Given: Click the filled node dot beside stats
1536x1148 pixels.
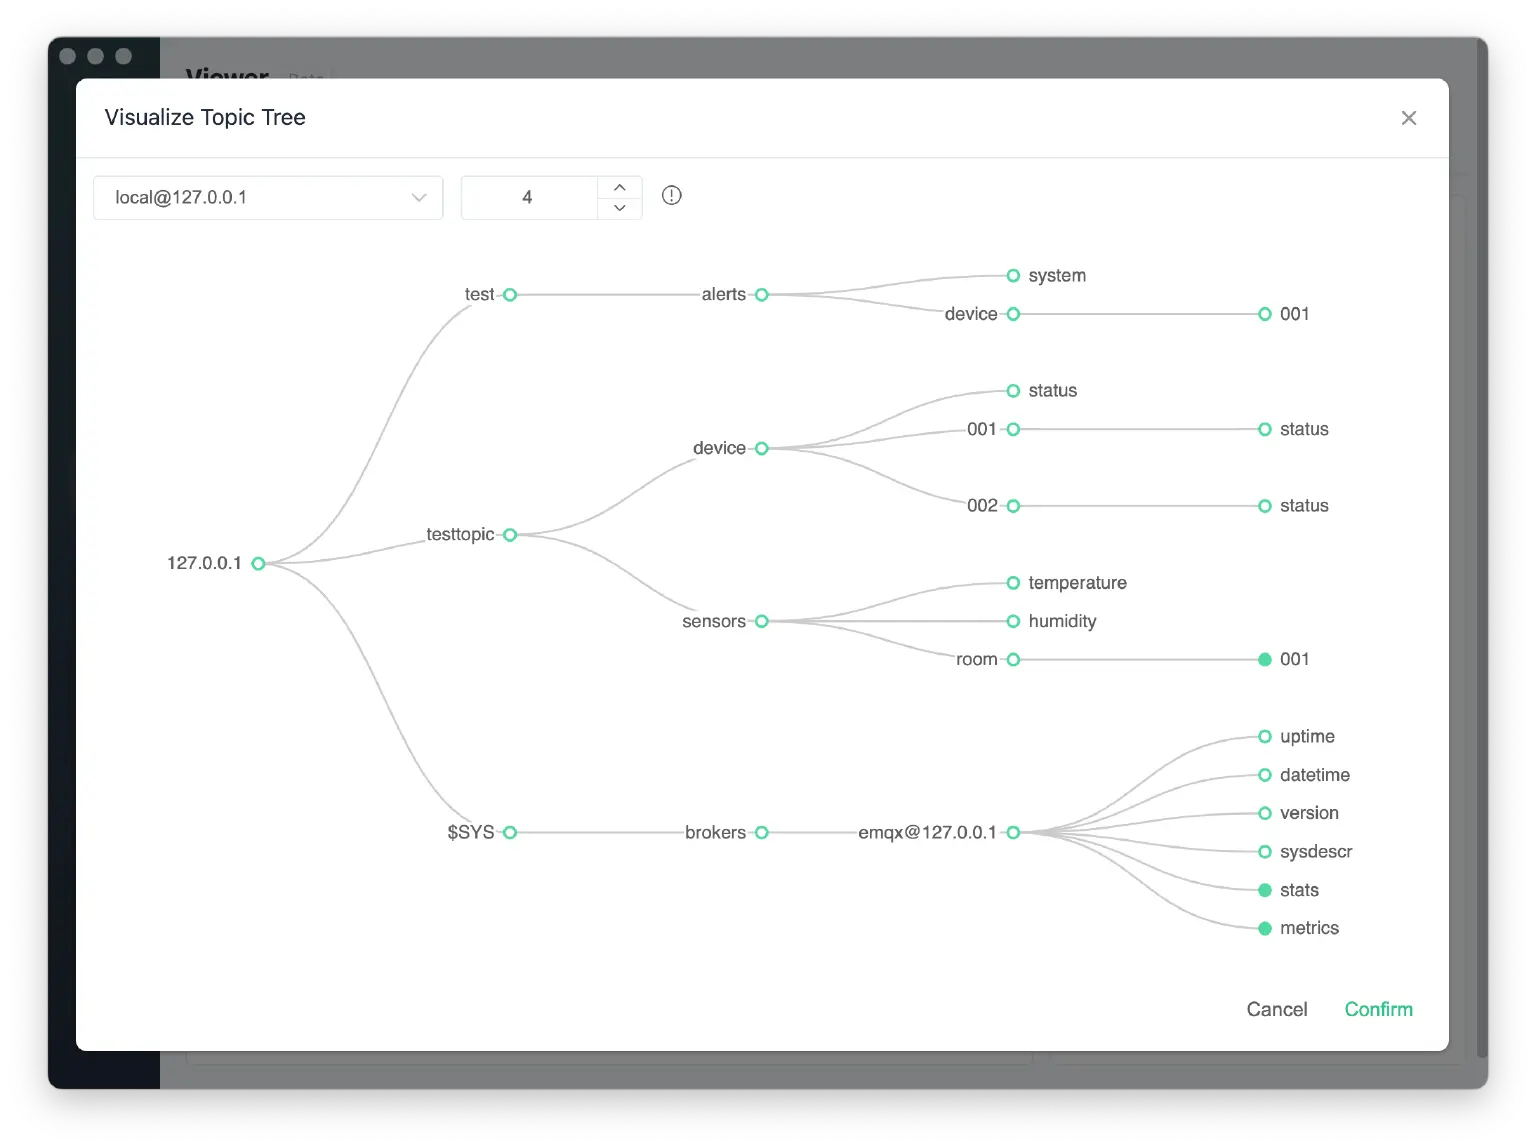Looking at the screenshot, I should 1264,890.
